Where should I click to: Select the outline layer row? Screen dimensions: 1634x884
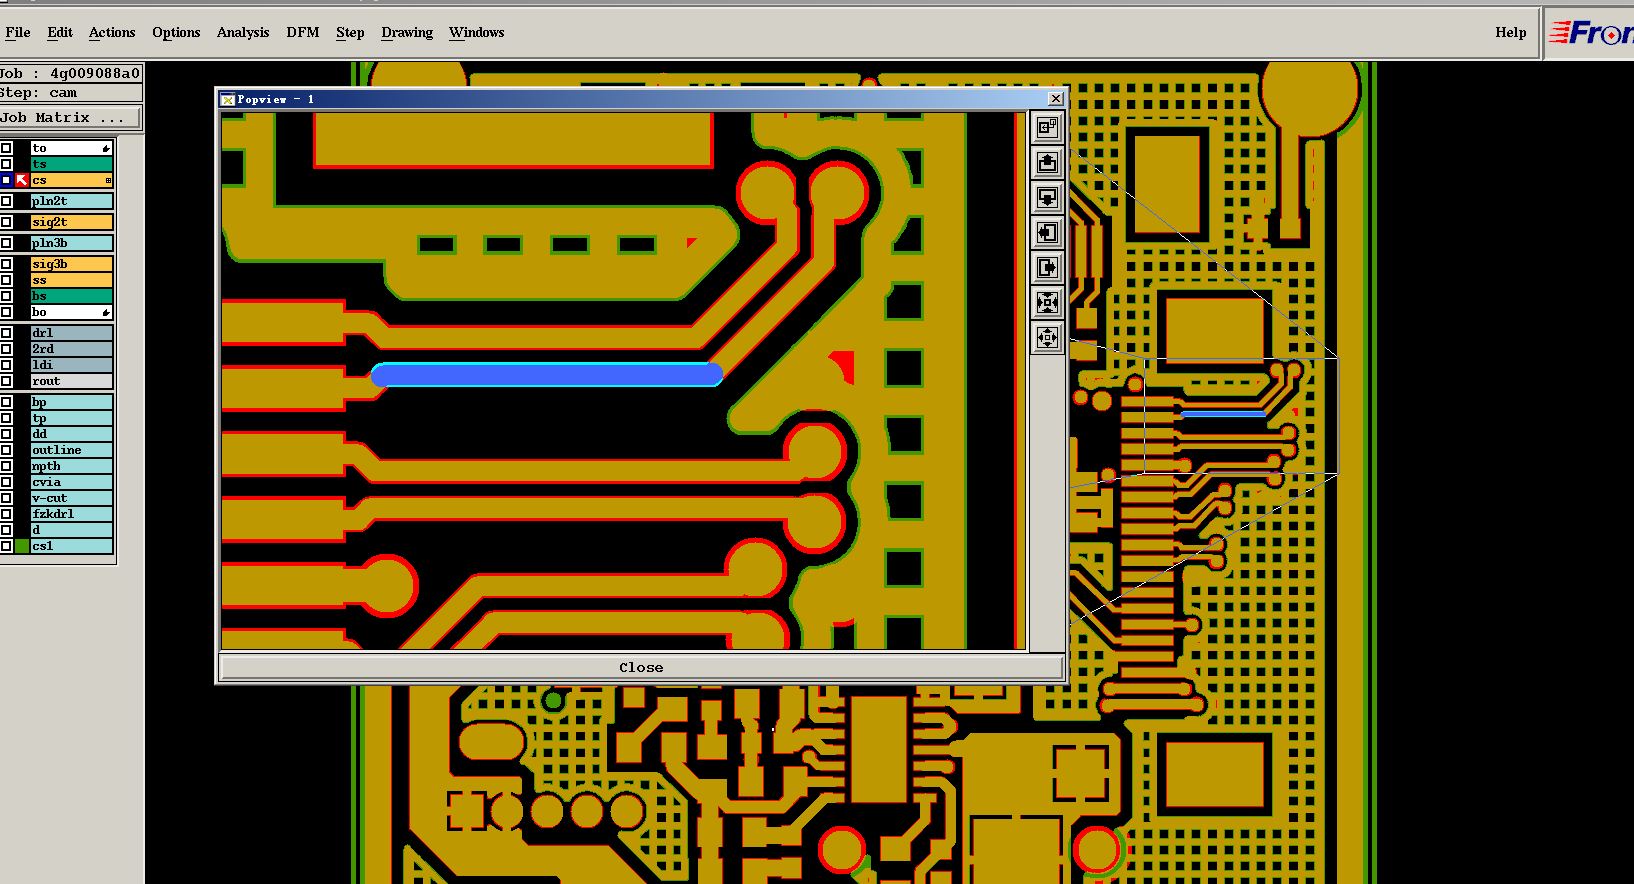[71, 450]
